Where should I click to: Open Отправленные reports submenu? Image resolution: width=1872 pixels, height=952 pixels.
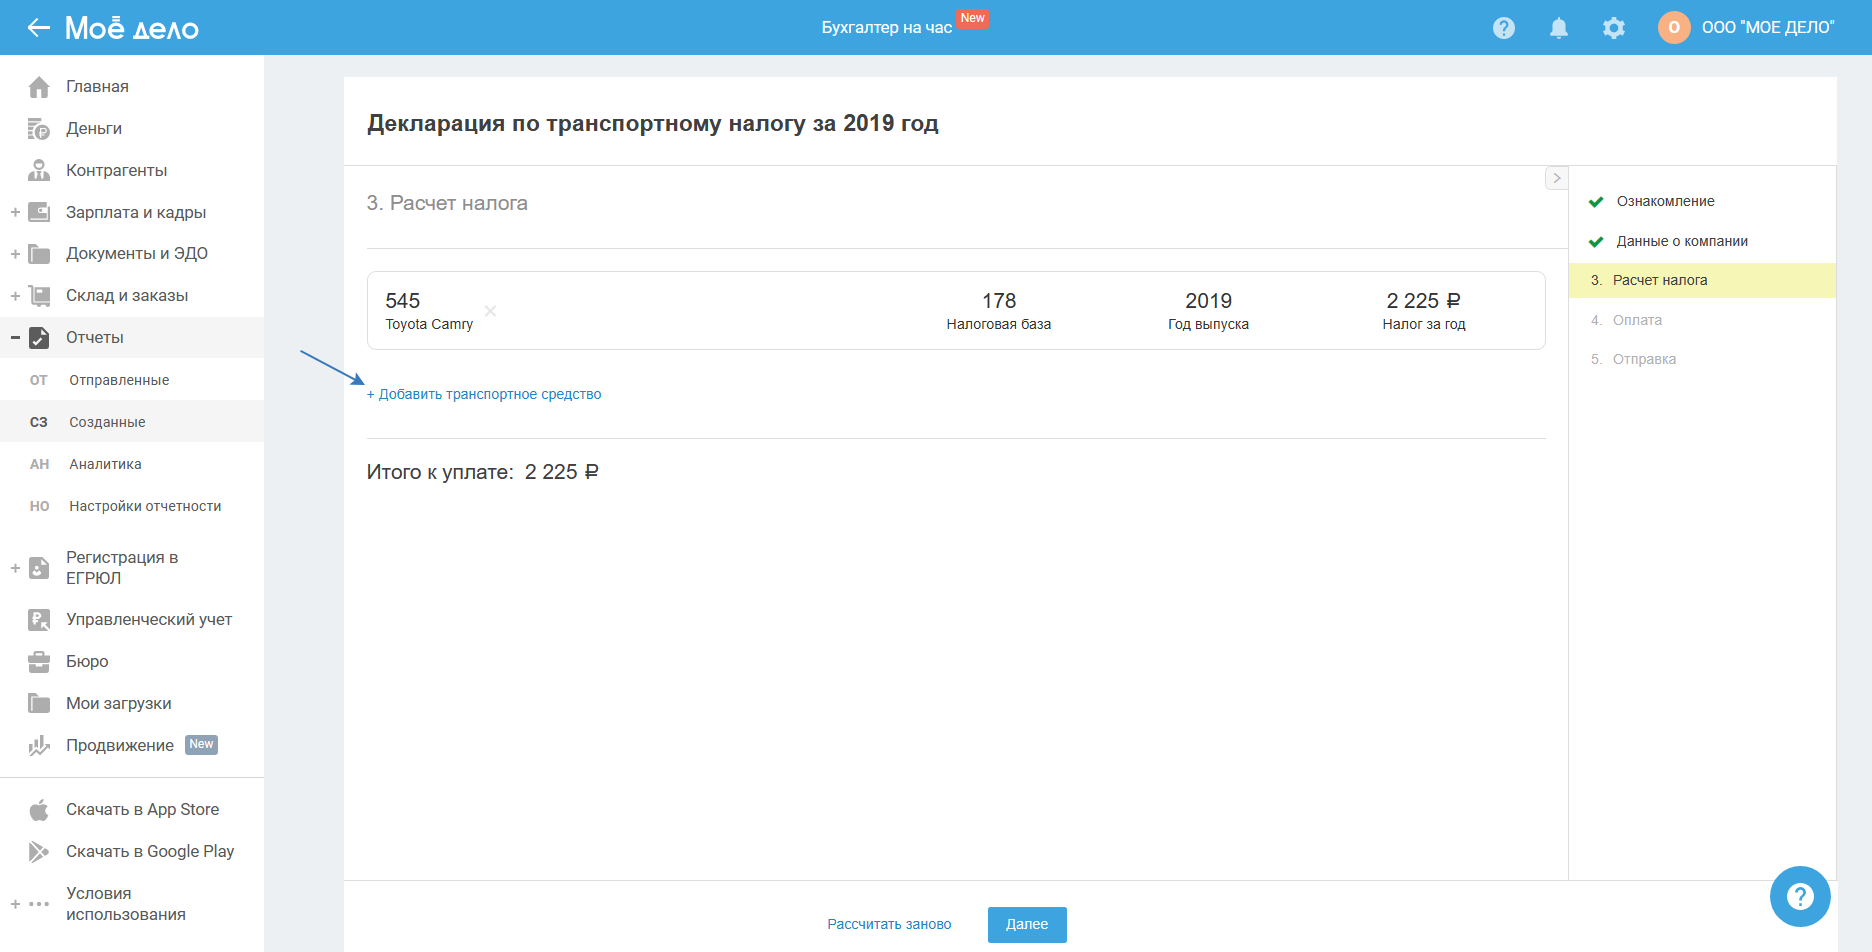[x=132, y=380]
